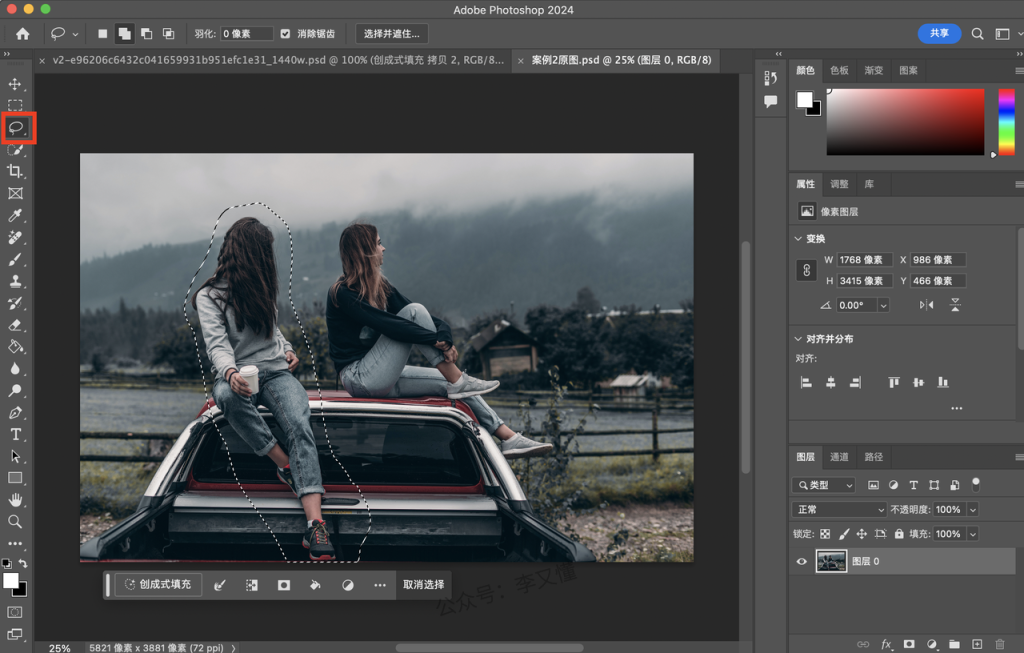Select the Hand tool
This screenshot has height=653, width=1024.
point(15,500)
